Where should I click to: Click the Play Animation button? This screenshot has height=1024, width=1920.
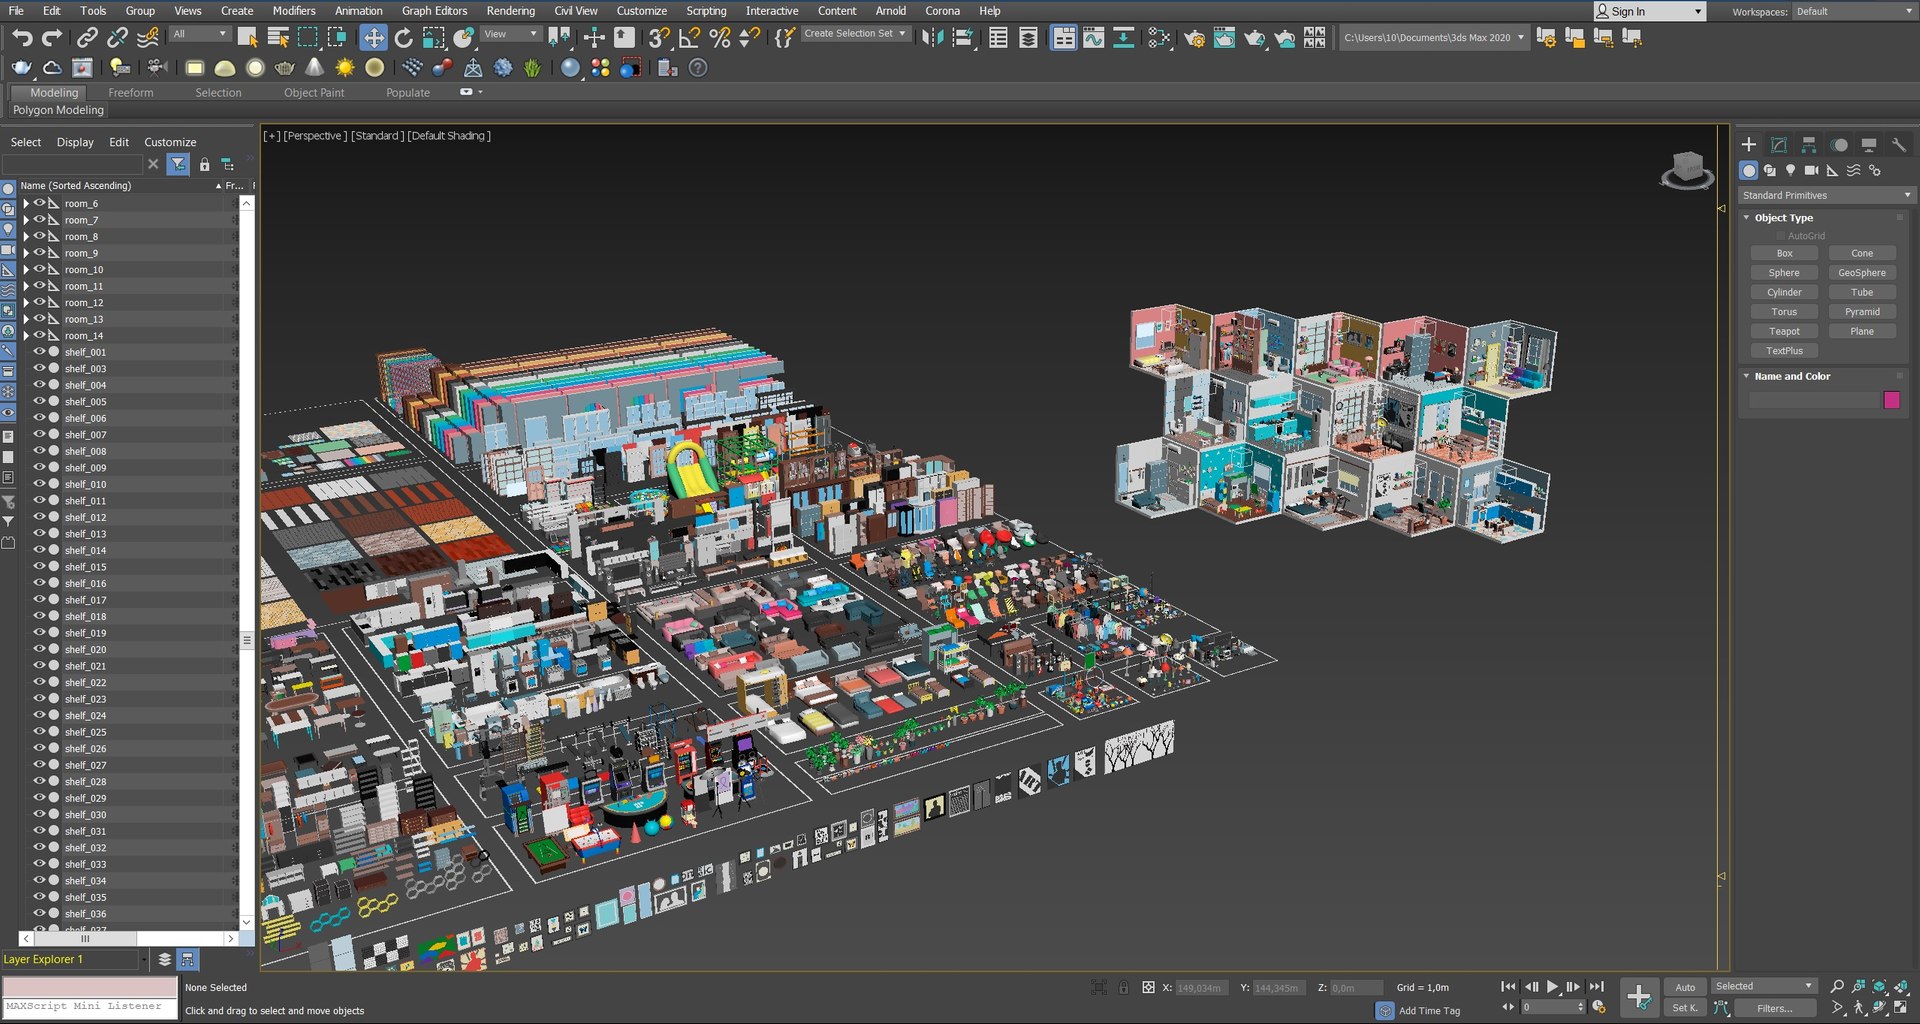[x=1552, y=987]
